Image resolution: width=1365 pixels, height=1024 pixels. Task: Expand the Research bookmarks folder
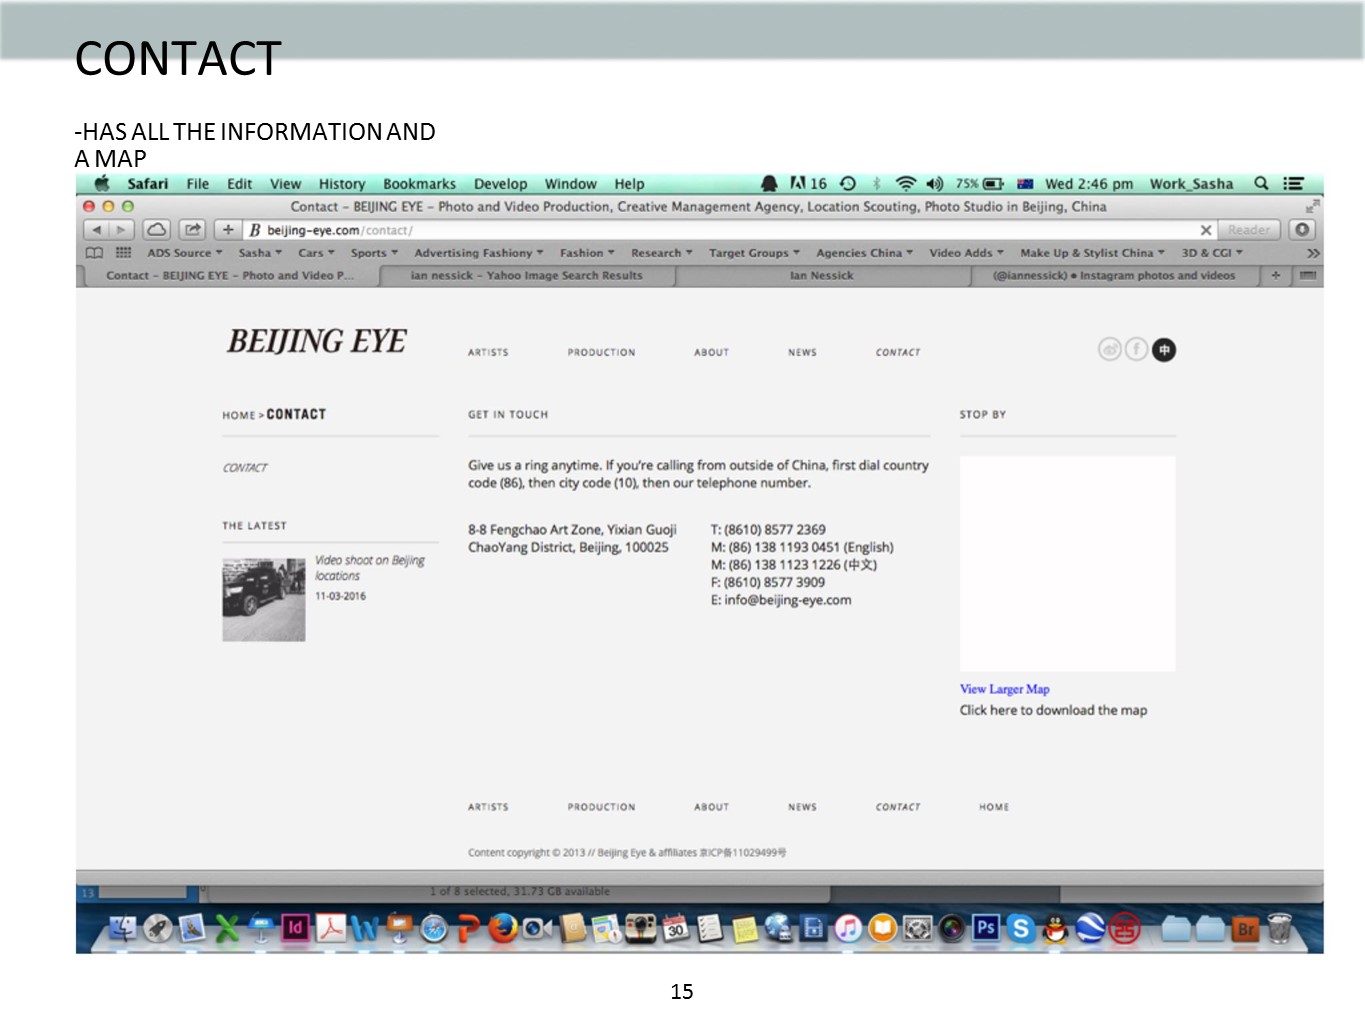pos(661,253)
